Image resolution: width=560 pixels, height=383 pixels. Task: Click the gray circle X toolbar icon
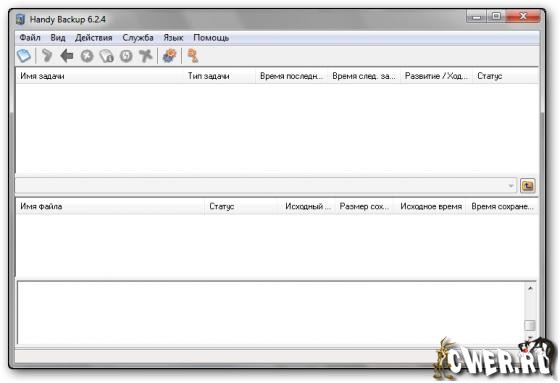point(87,56)
